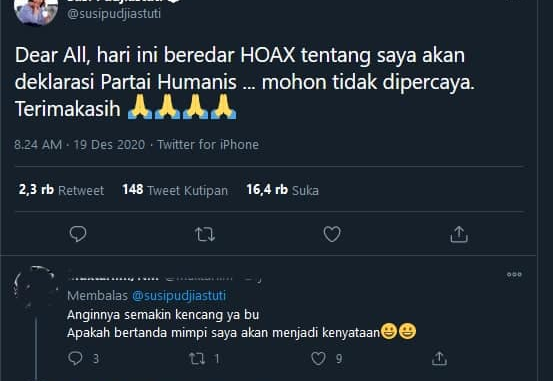Share the reply comment
Viewport: 553px width, 381px height.
tap(439, 358)
